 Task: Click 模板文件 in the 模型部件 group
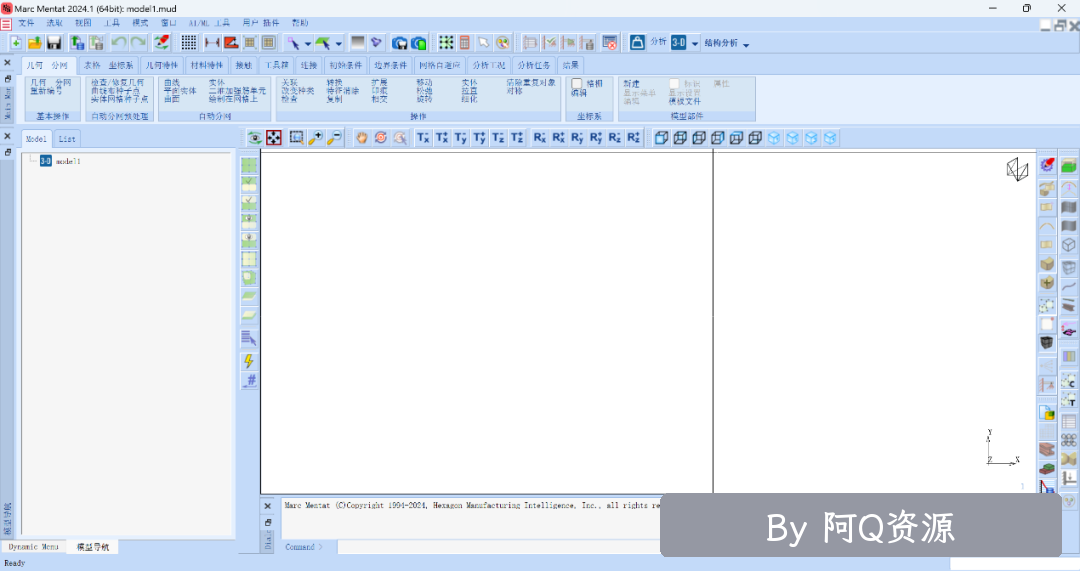tap(685, 101)
